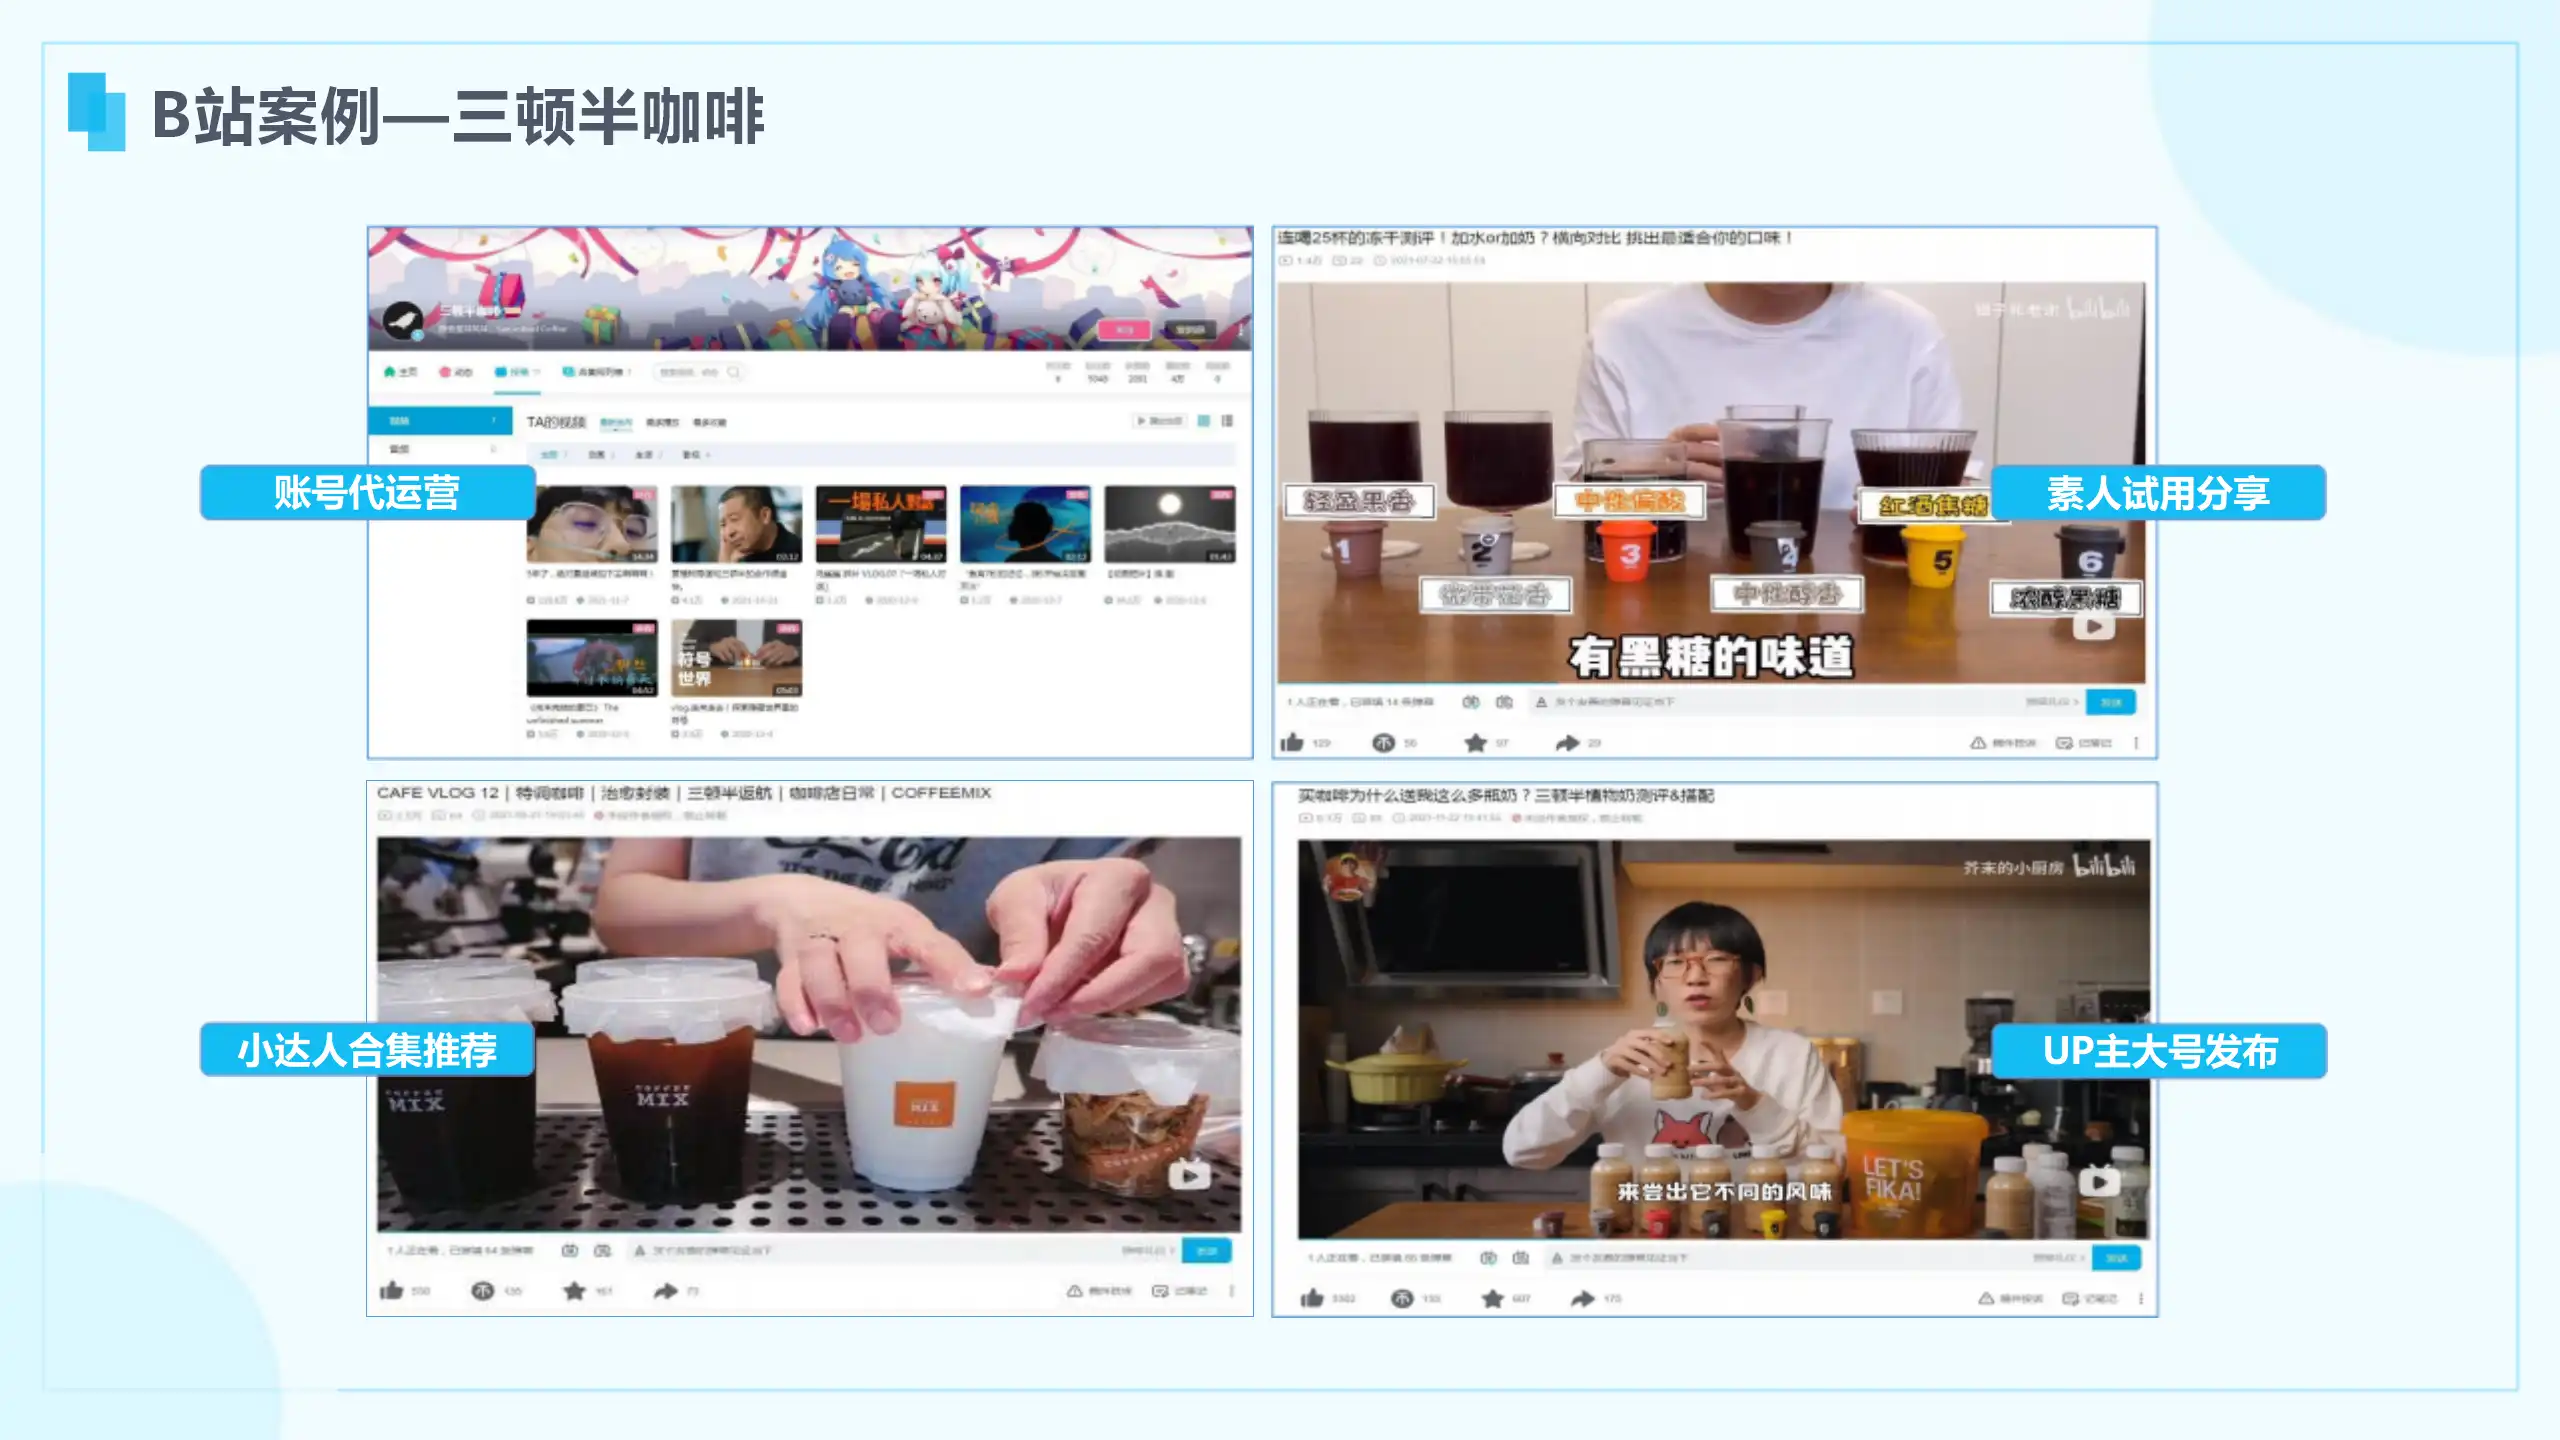Click the 账号代运营 label on the slide

coord(367,492)
